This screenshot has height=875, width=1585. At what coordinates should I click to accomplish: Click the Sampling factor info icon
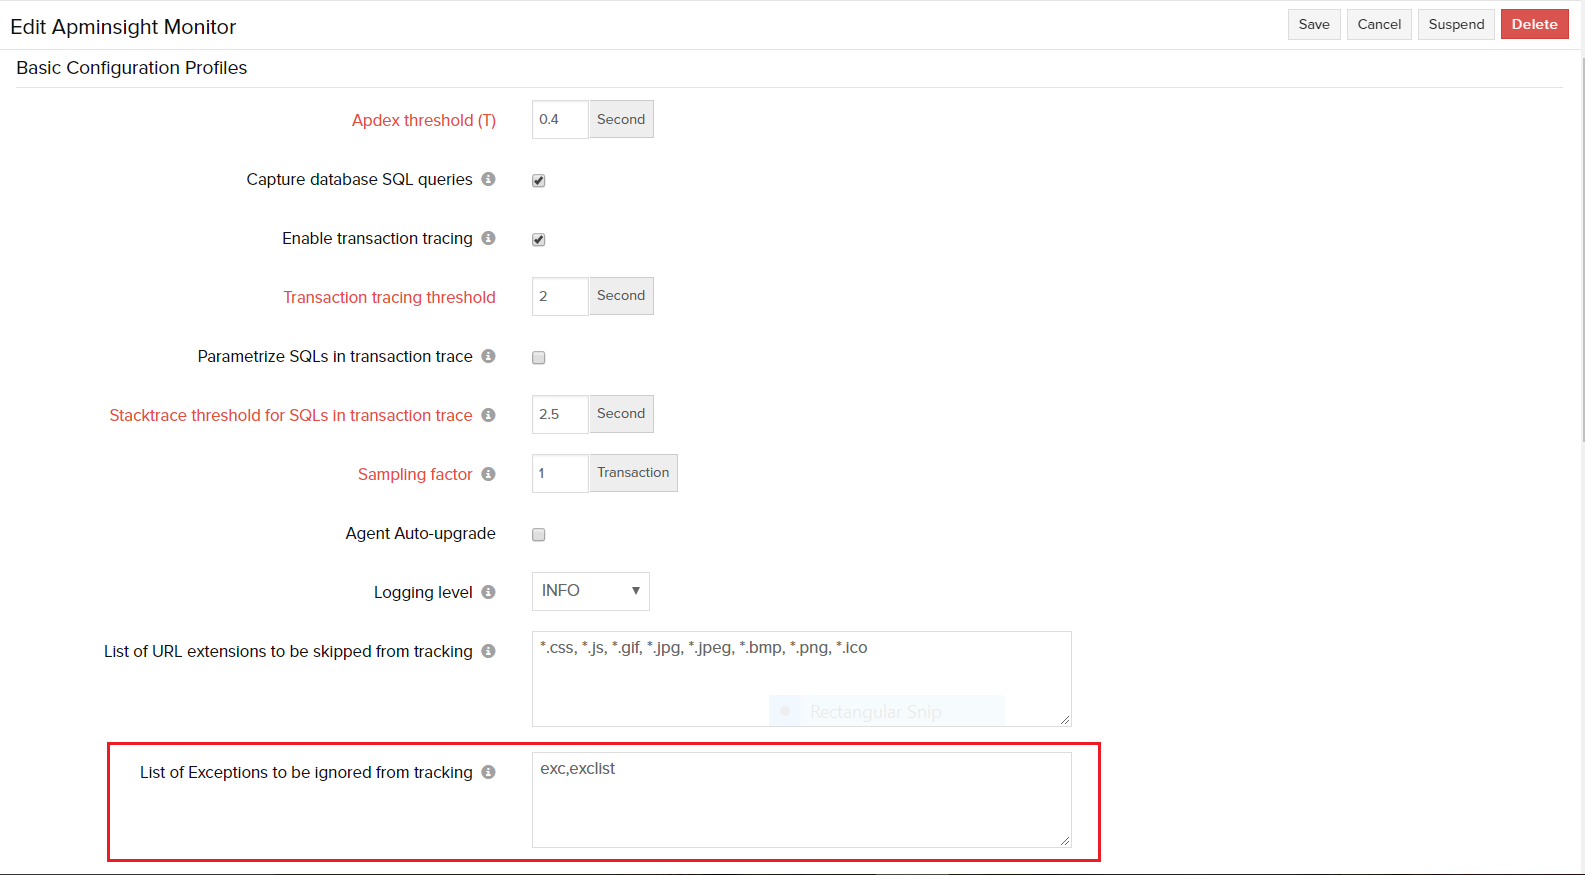[x=488, y=474]
